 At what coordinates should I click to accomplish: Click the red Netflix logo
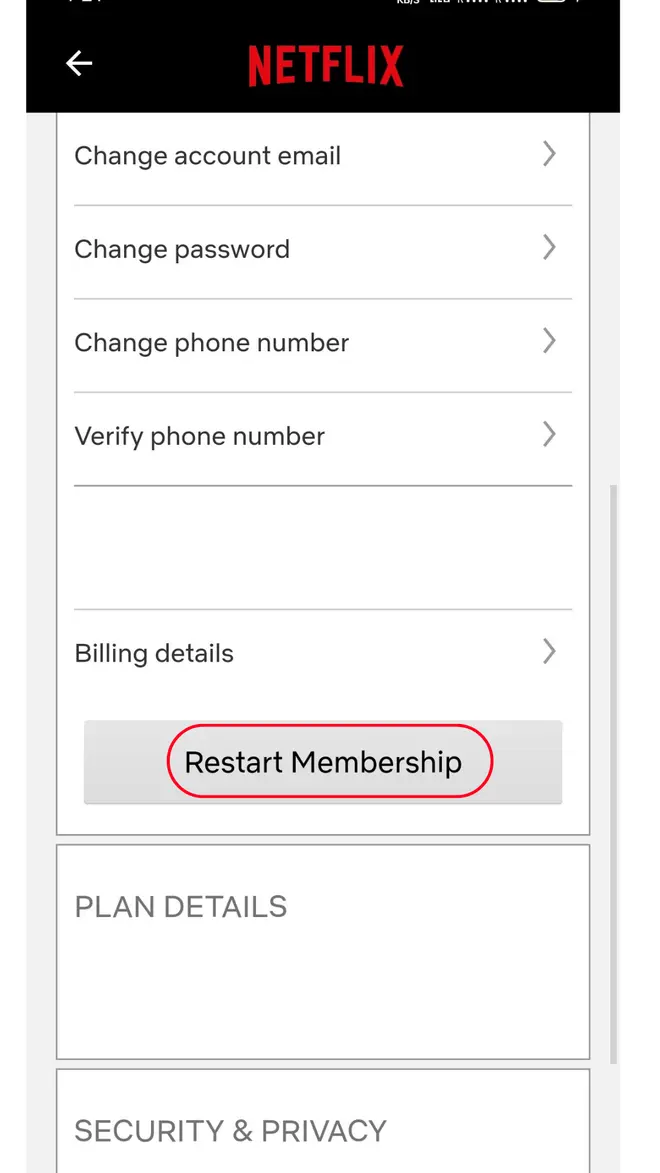(327, 64)
